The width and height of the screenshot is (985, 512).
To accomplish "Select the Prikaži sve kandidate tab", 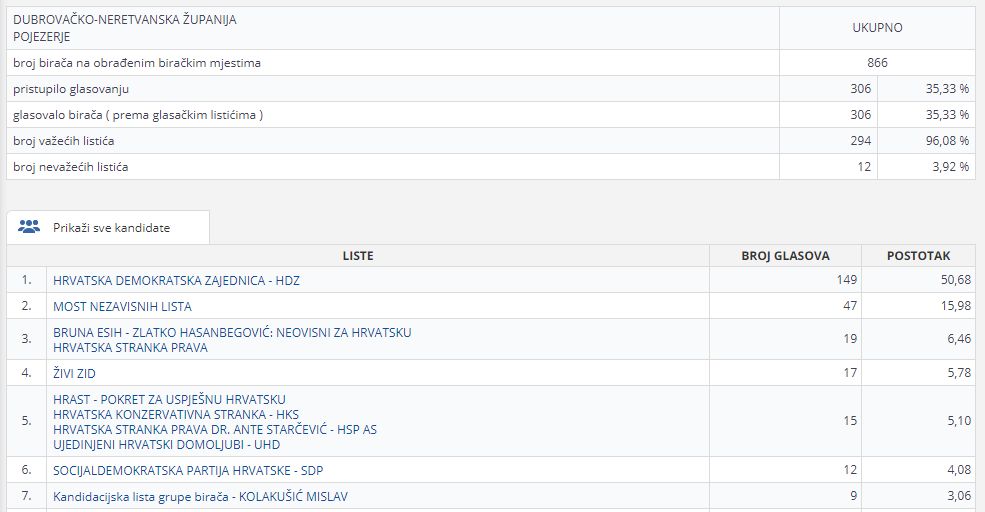I will coord(110,227).
